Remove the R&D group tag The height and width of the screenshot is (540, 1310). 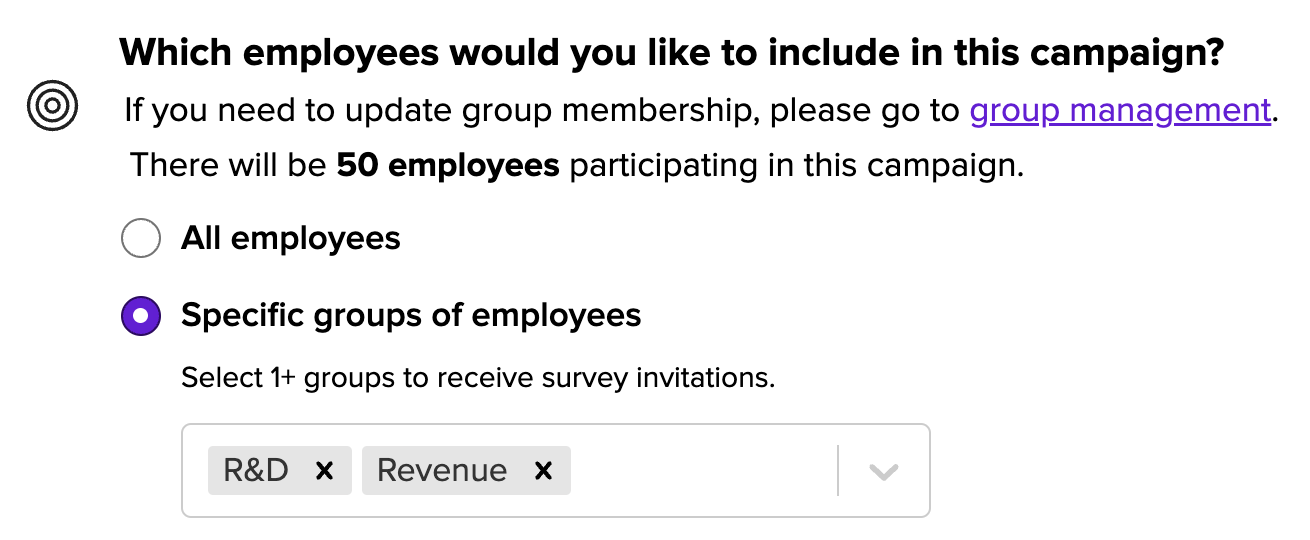point(324,470)
